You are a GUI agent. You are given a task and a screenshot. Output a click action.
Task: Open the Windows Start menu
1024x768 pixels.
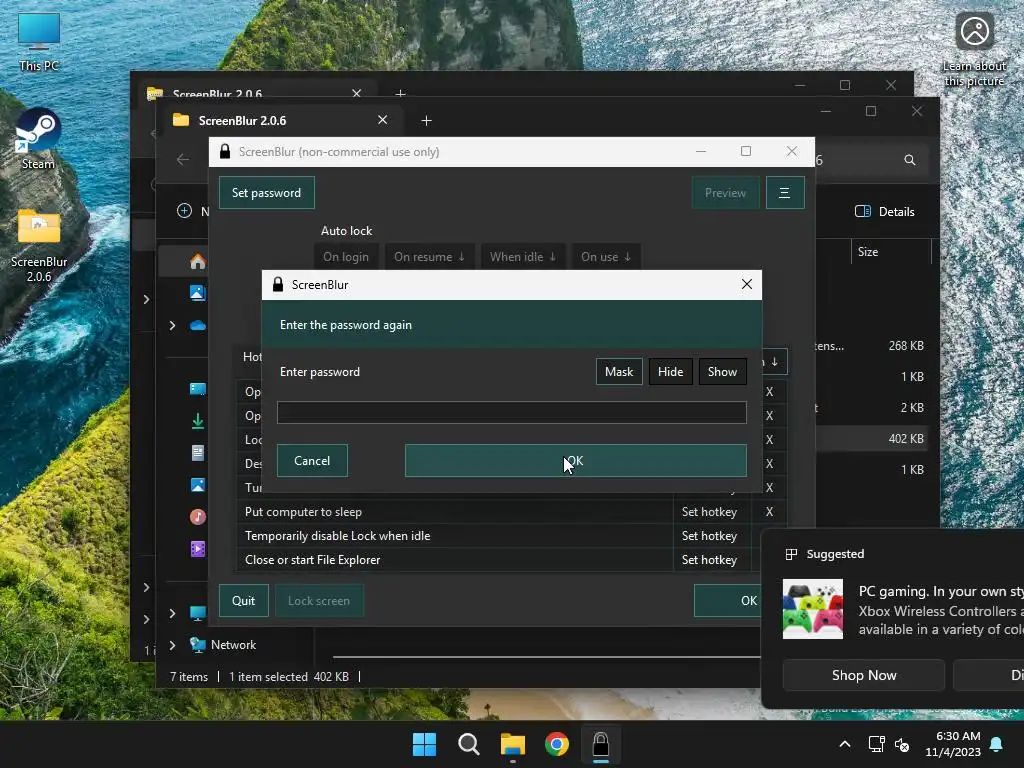424,744
